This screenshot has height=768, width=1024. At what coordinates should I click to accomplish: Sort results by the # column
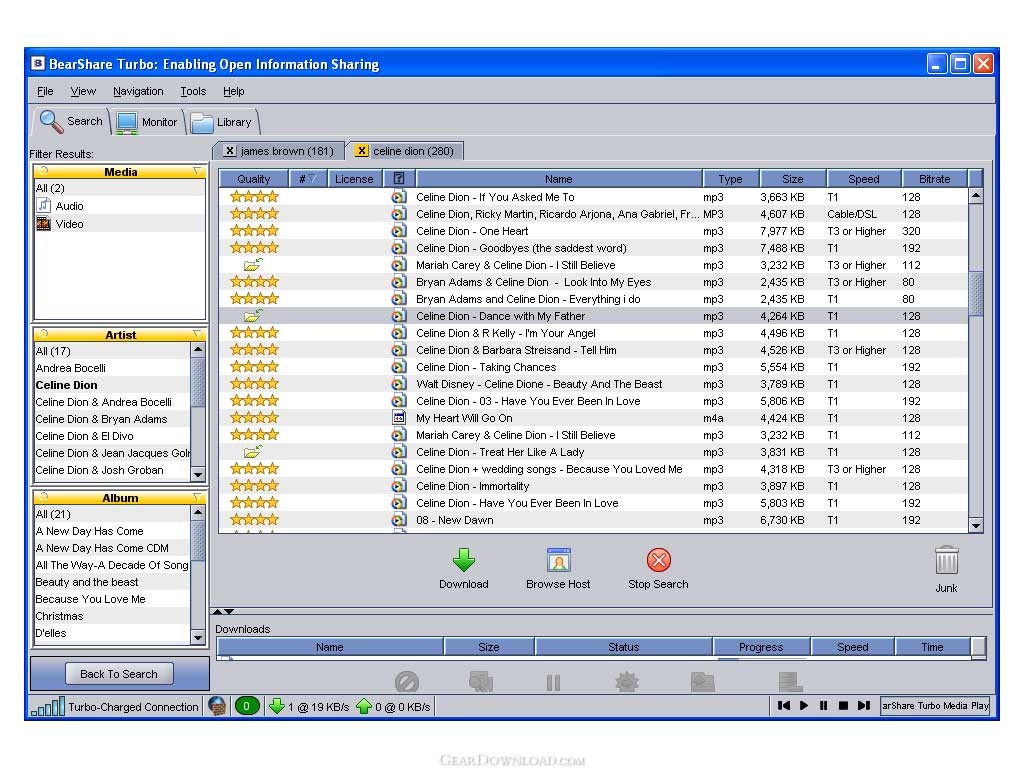306,178
